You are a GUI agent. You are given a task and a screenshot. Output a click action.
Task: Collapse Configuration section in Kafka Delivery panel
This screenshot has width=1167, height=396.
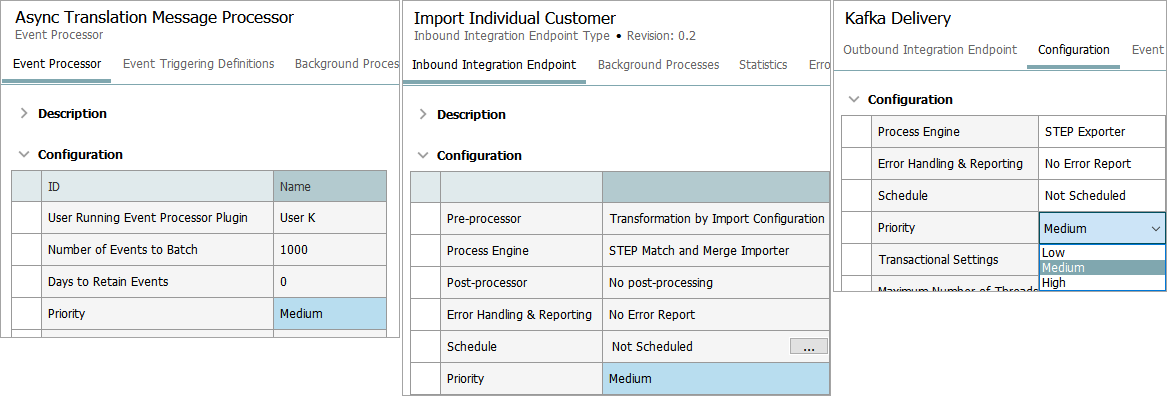[854, 99]
